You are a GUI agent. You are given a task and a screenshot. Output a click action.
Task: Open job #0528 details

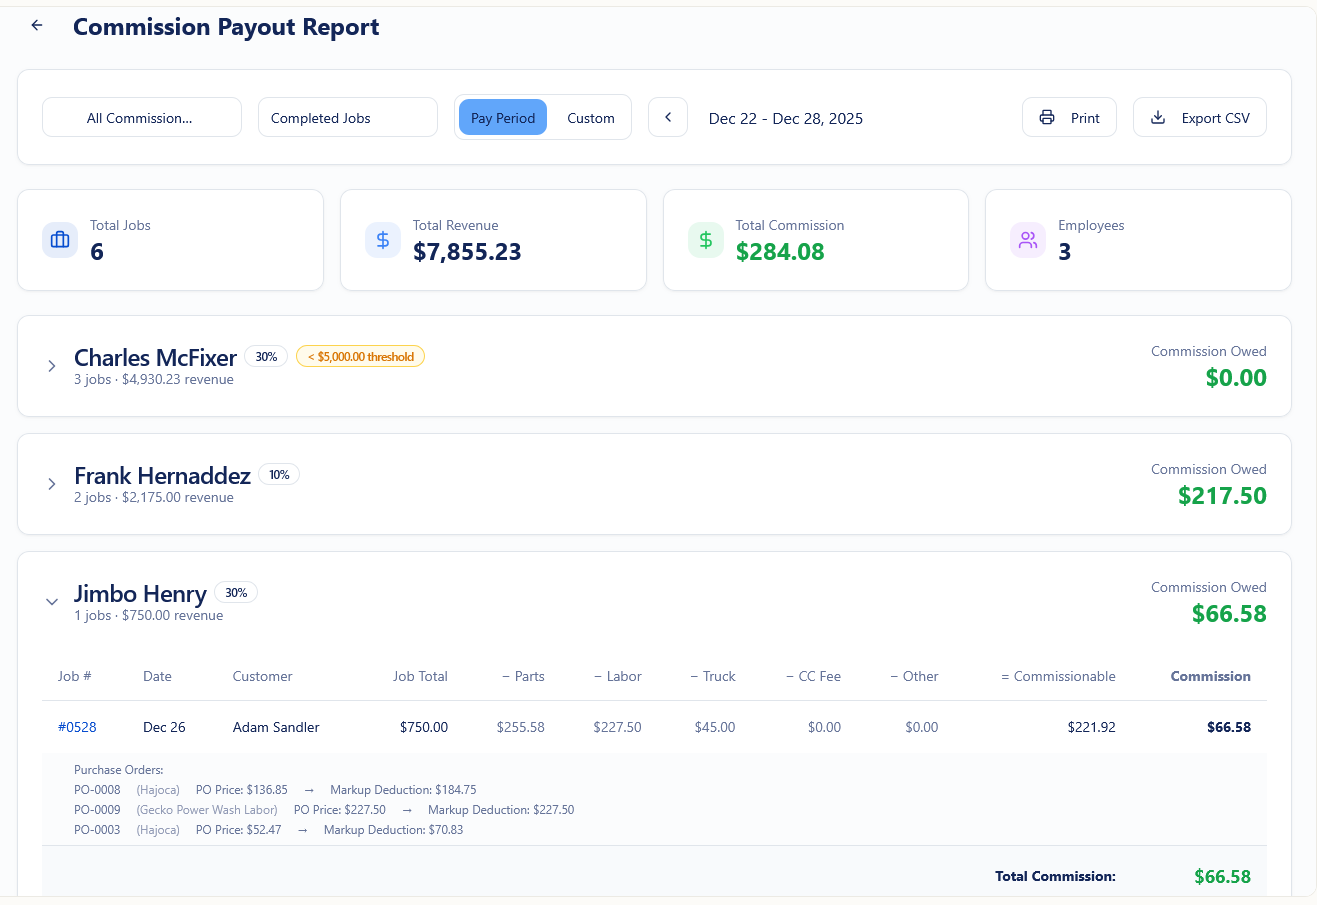pos(77,727)
